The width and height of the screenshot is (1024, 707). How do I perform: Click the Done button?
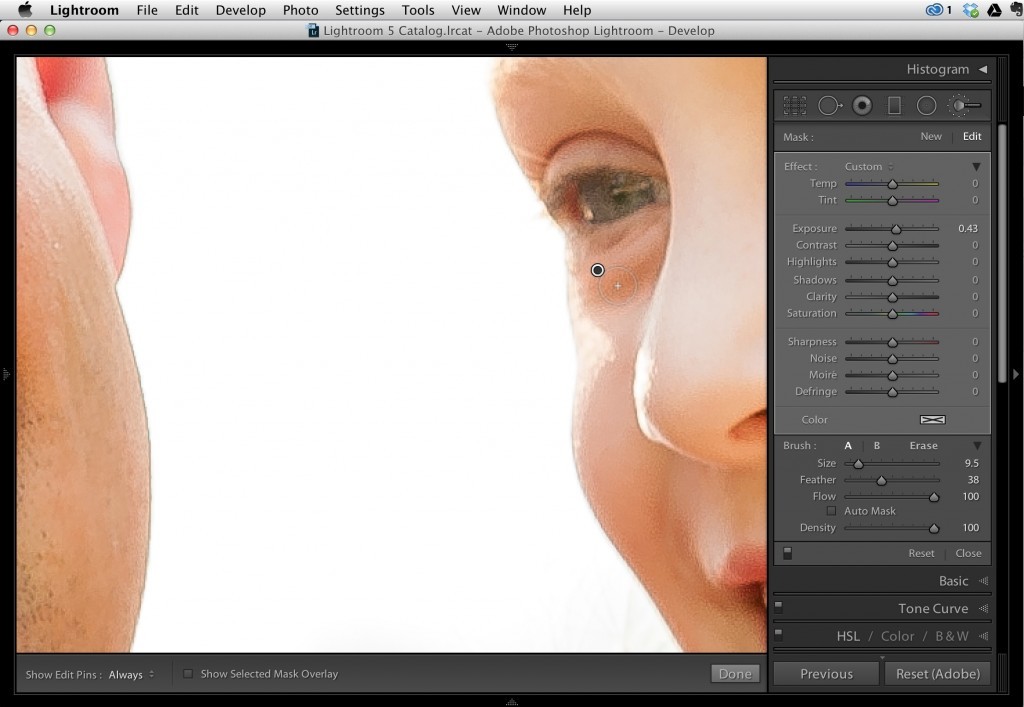[x=735, y=674]
